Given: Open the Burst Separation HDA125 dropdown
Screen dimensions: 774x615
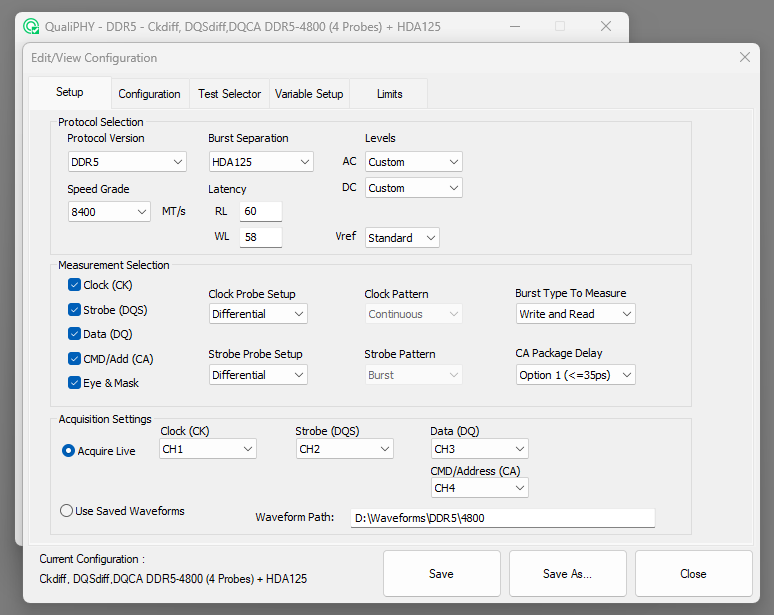Looking at the screenshot, I should coord(261,162).
